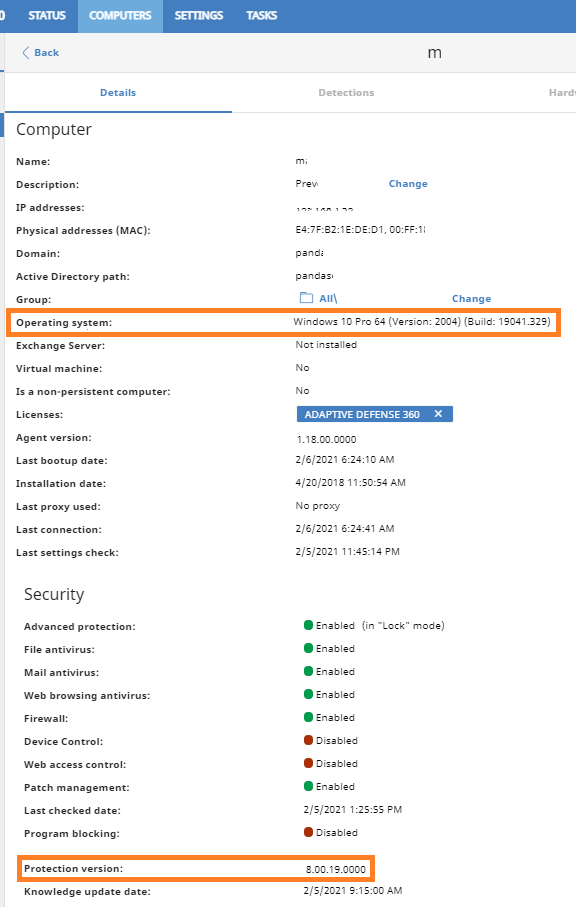Click the Active Directory path label
The height and width of the screenshot is (909, 576).
(73, 277)
